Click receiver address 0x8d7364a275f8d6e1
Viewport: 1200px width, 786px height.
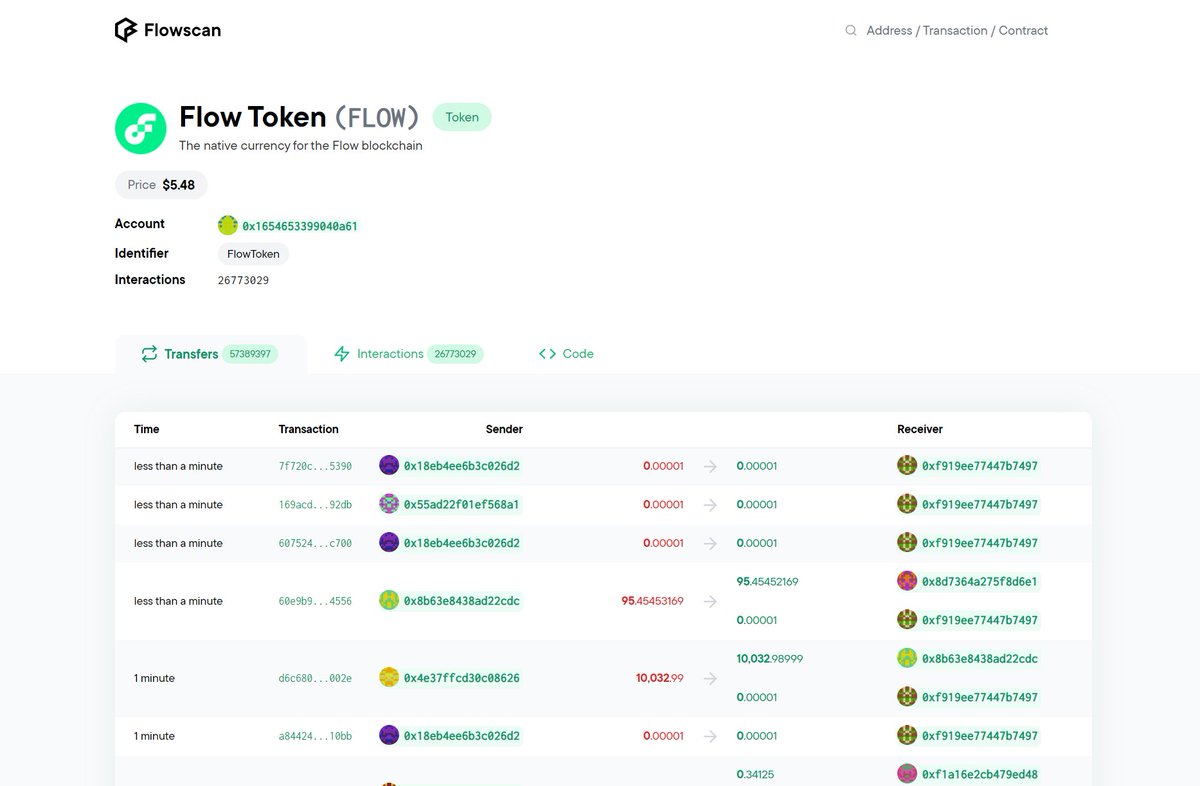tap(980, 582)
